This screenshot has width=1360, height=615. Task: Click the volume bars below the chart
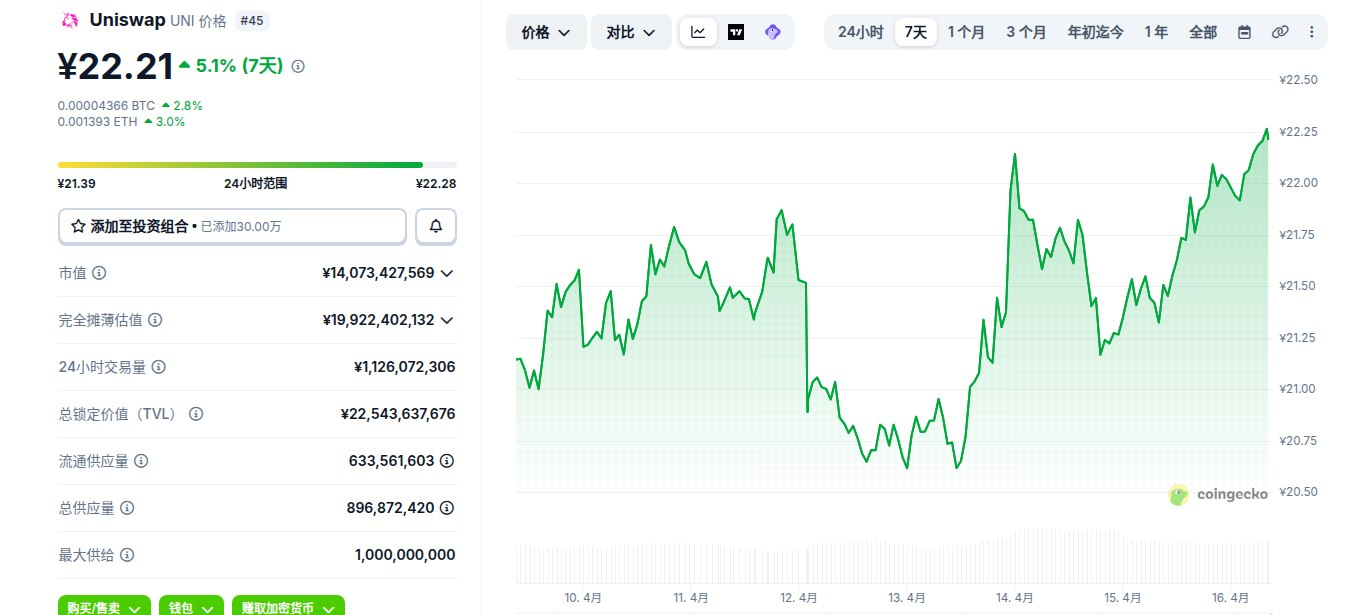click(x=892, y=556)
